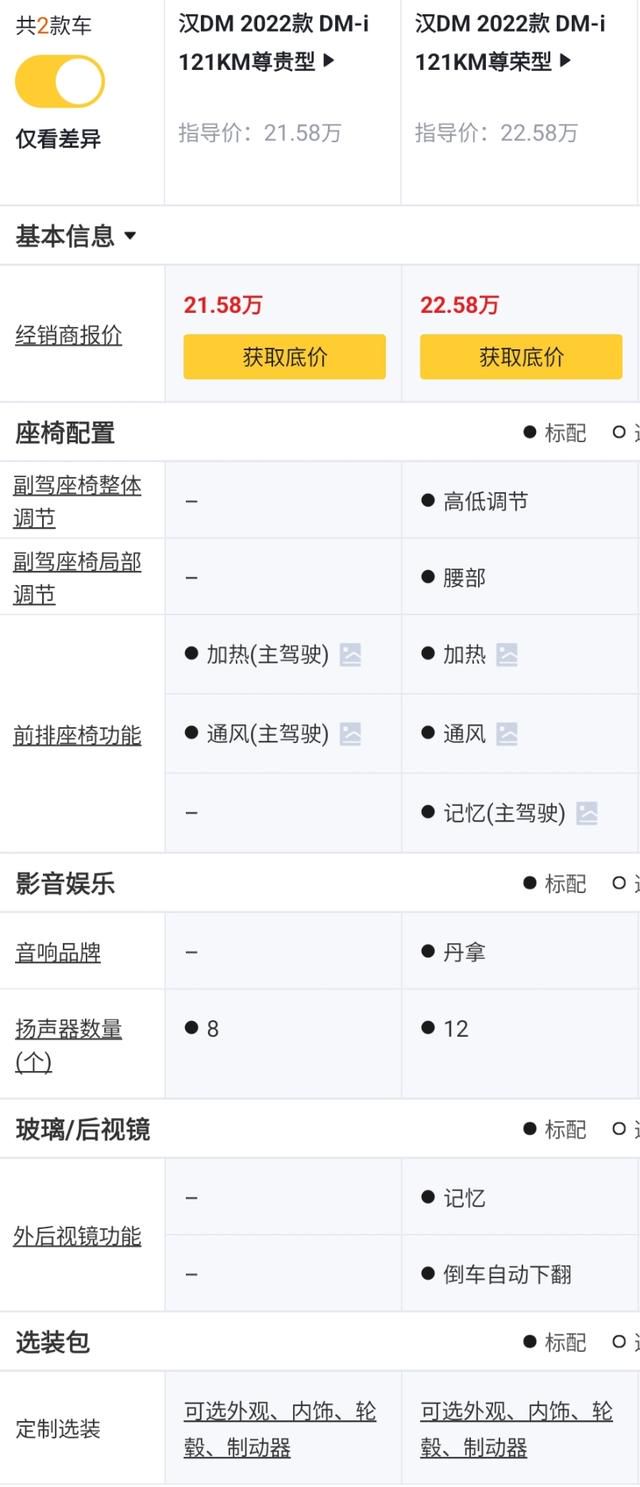The image size is (640, 1487).
Task: Get lowest price for 22.58万 model
Action: (x=521, y=357)
